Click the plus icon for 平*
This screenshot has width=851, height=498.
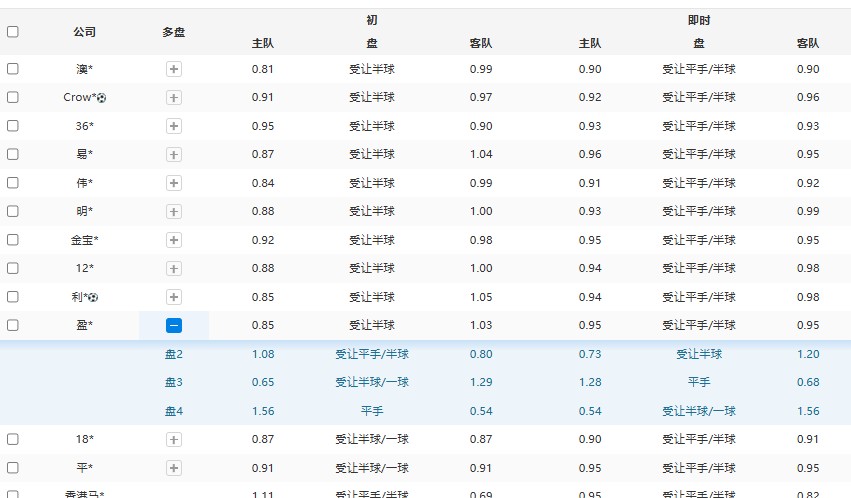(x=174, y=468)
